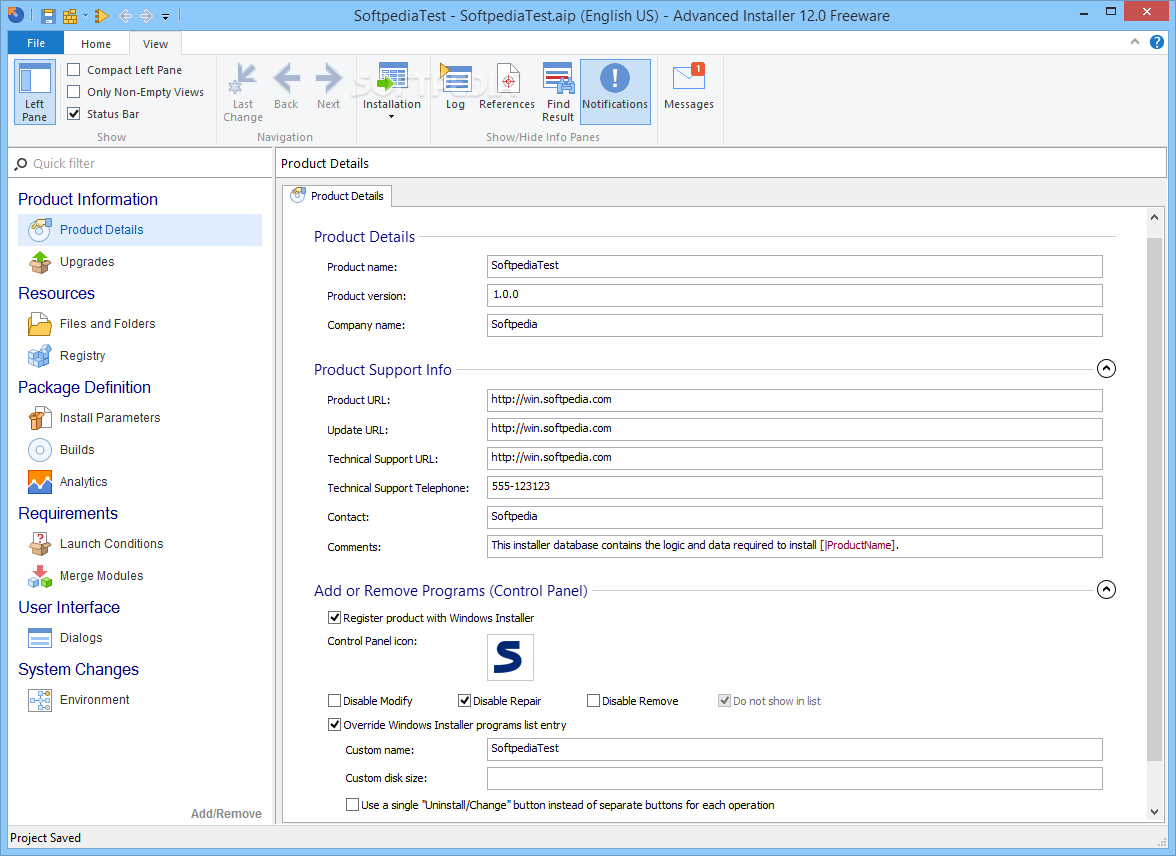Click the Product Information section heading
Image resolution: width=1176 pixels, height=856 pixels.
pyautogui.click(x=88, y=199)
